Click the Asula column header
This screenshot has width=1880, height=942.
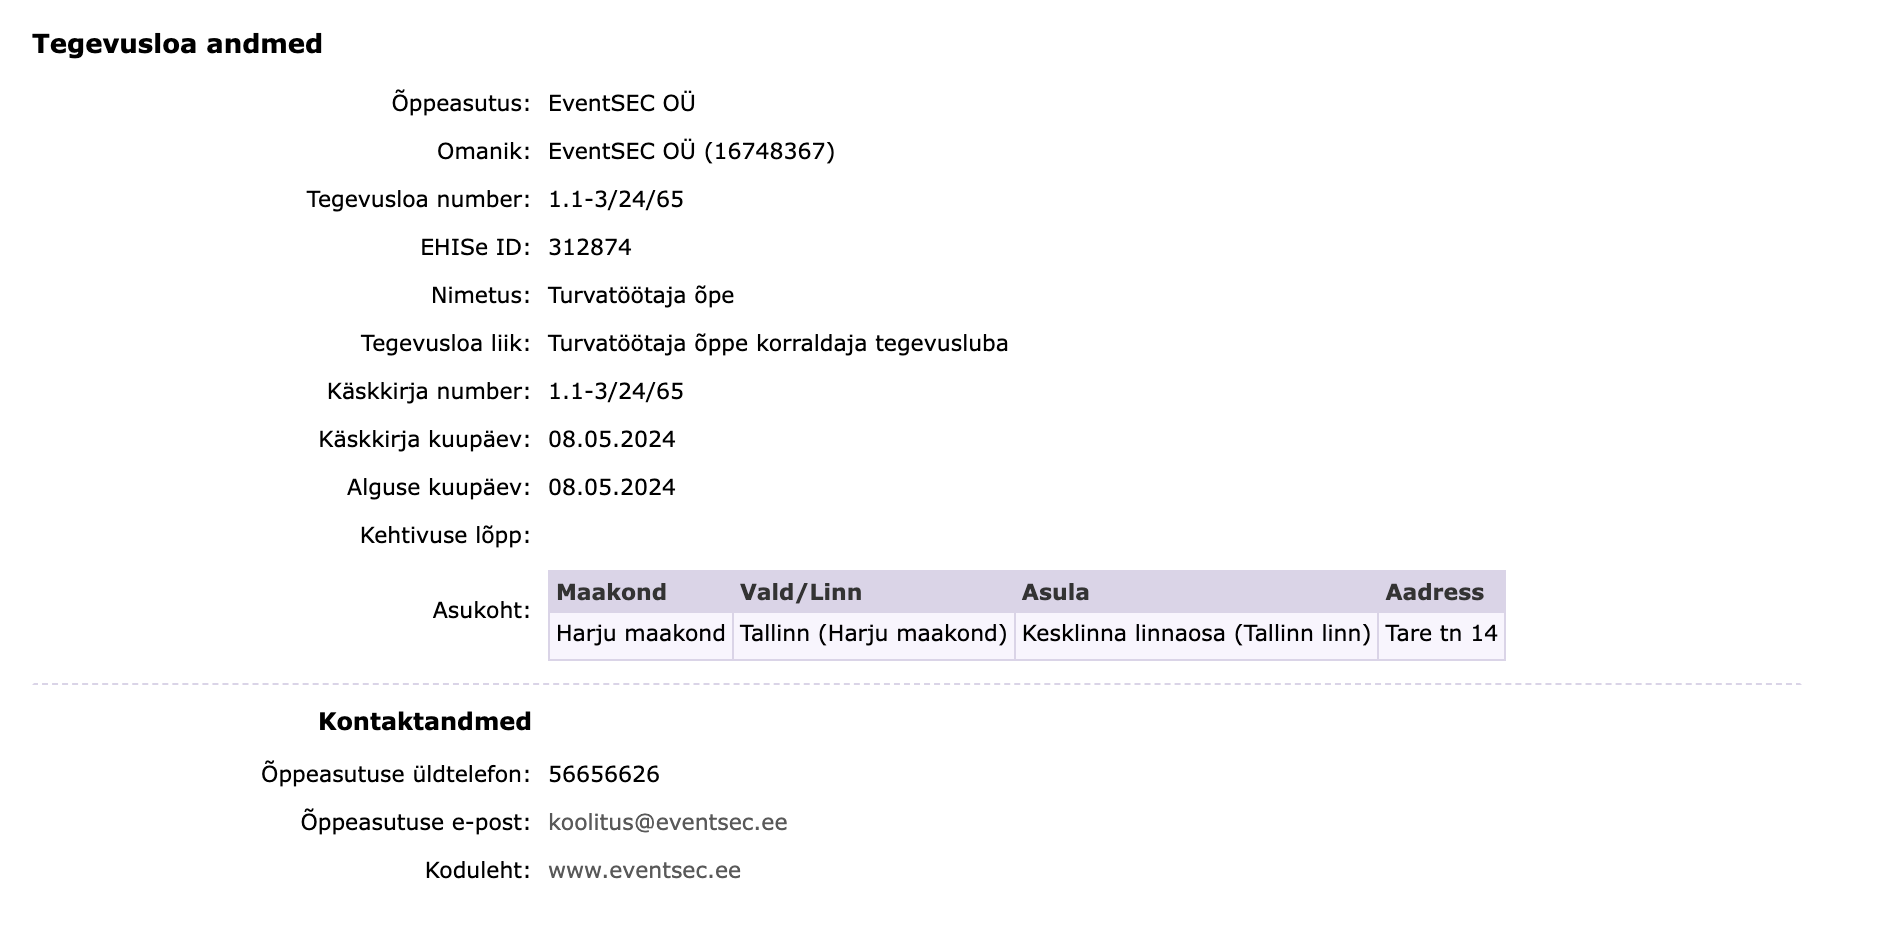point(1197,592)
